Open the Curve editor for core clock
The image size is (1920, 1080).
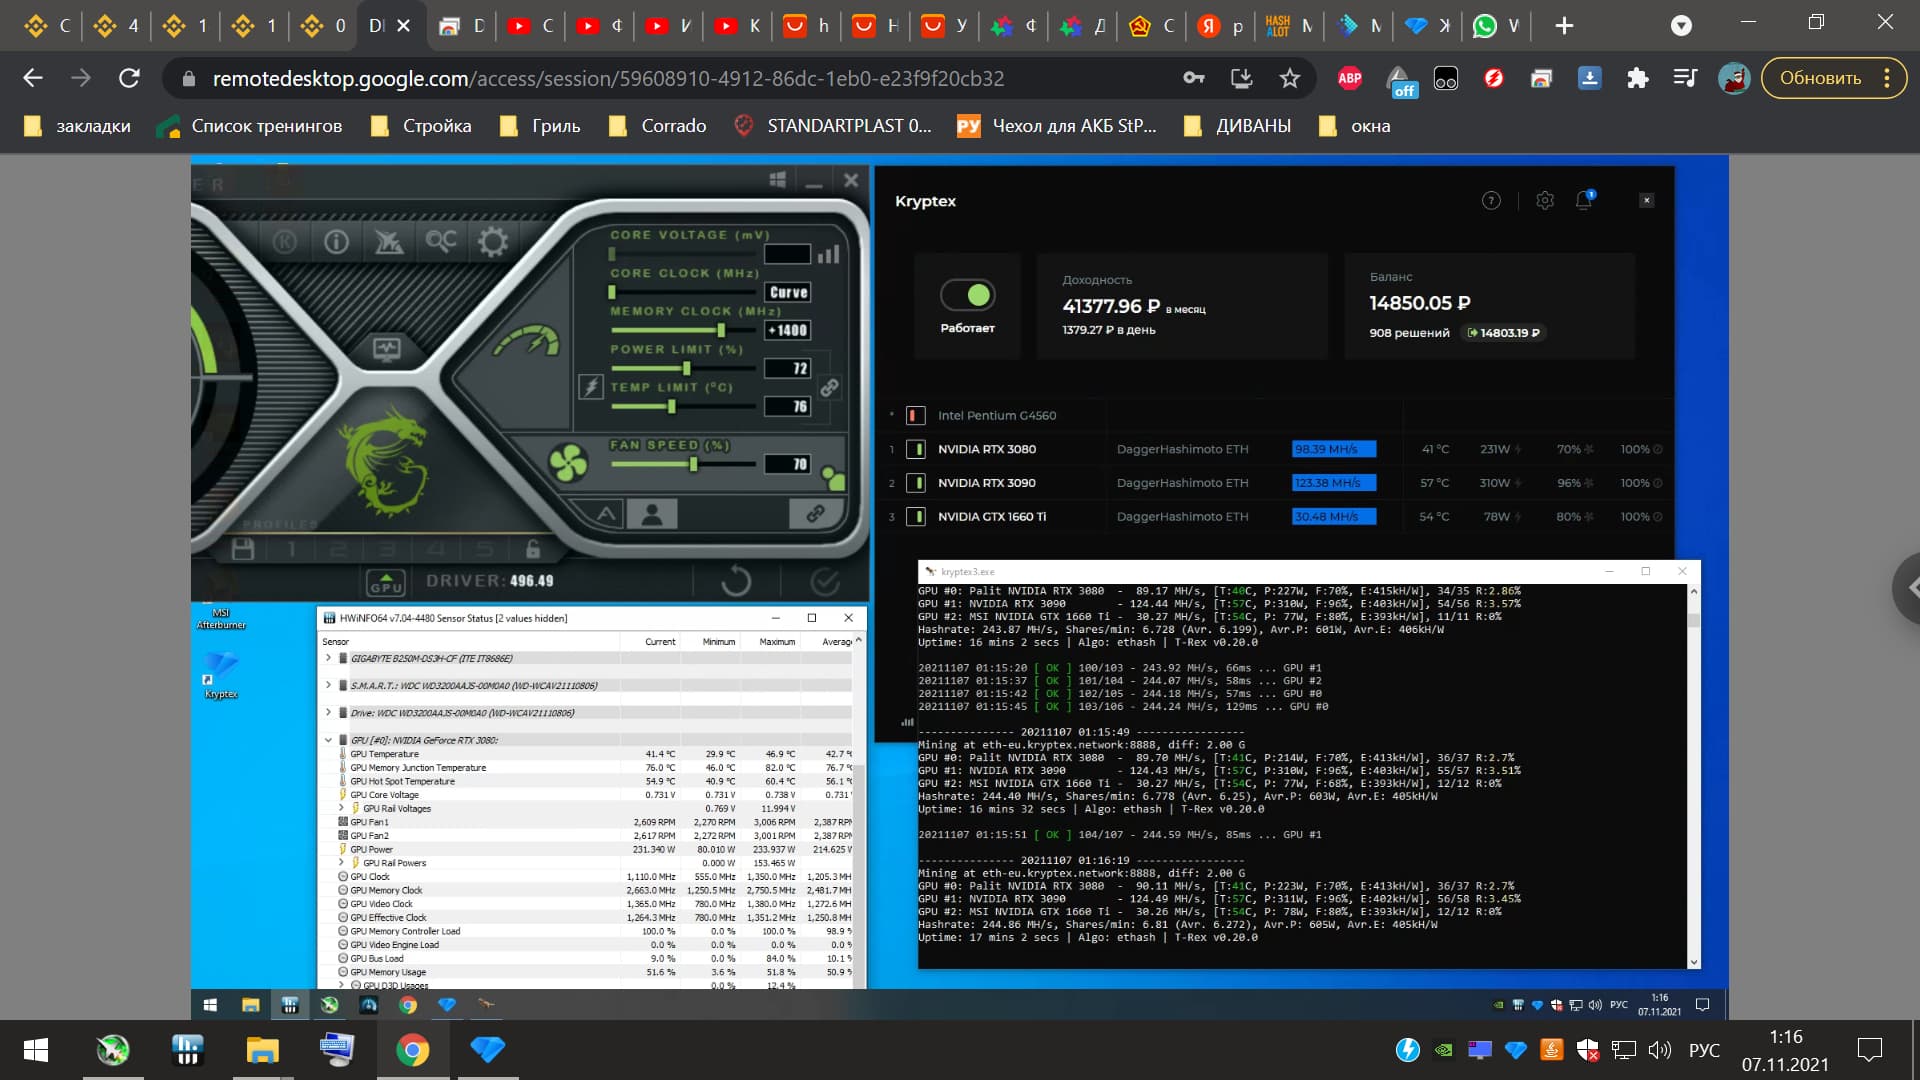pyautogui.click(x=788, y=292)
